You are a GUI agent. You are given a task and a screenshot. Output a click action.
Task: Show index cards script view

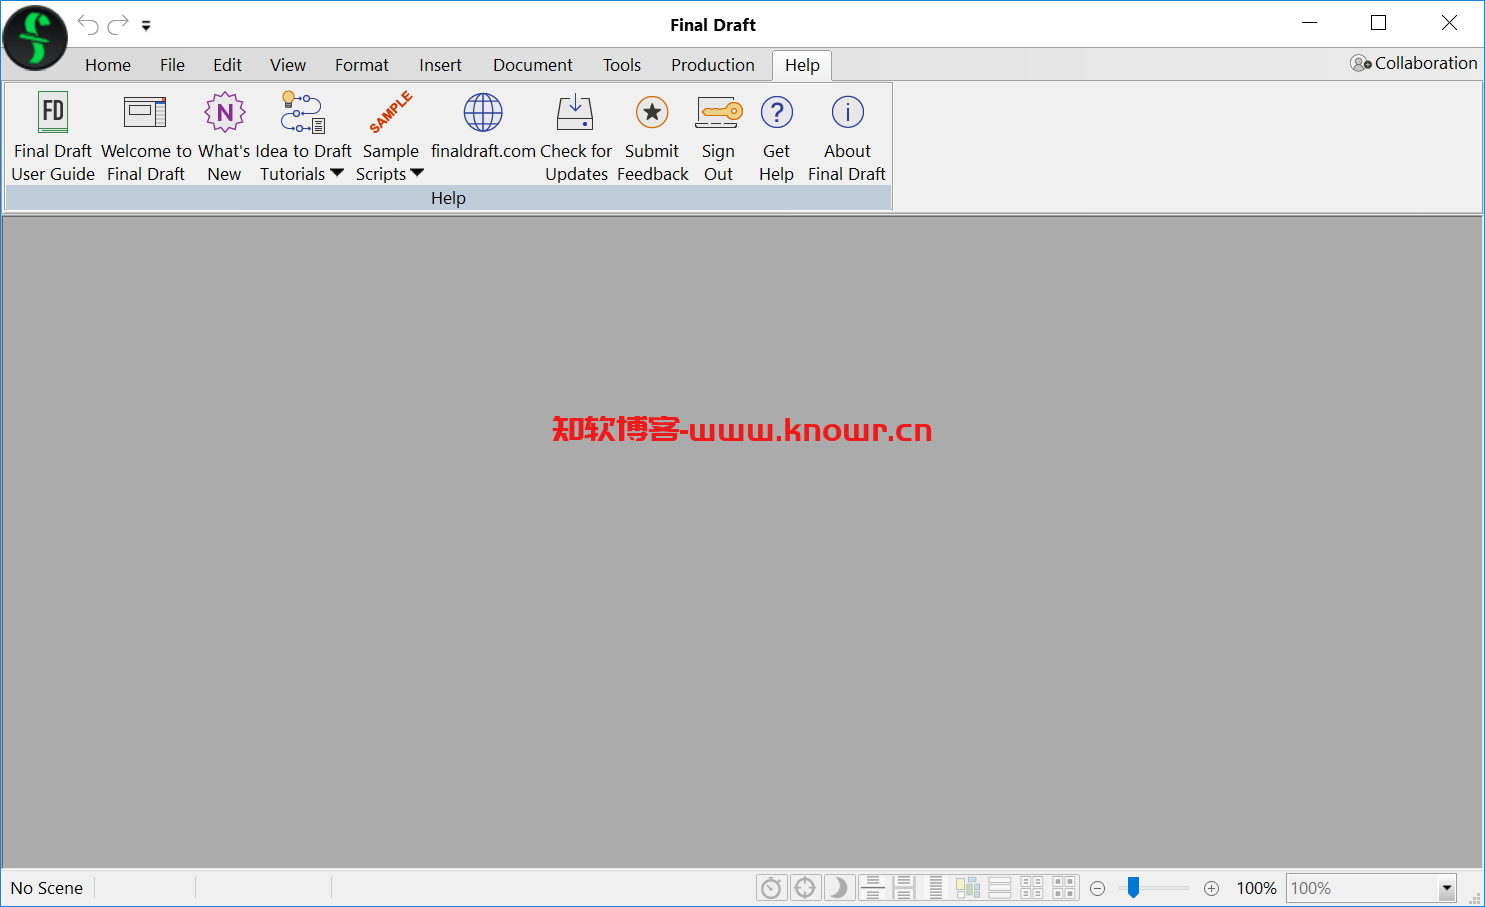pos(1064,888)
